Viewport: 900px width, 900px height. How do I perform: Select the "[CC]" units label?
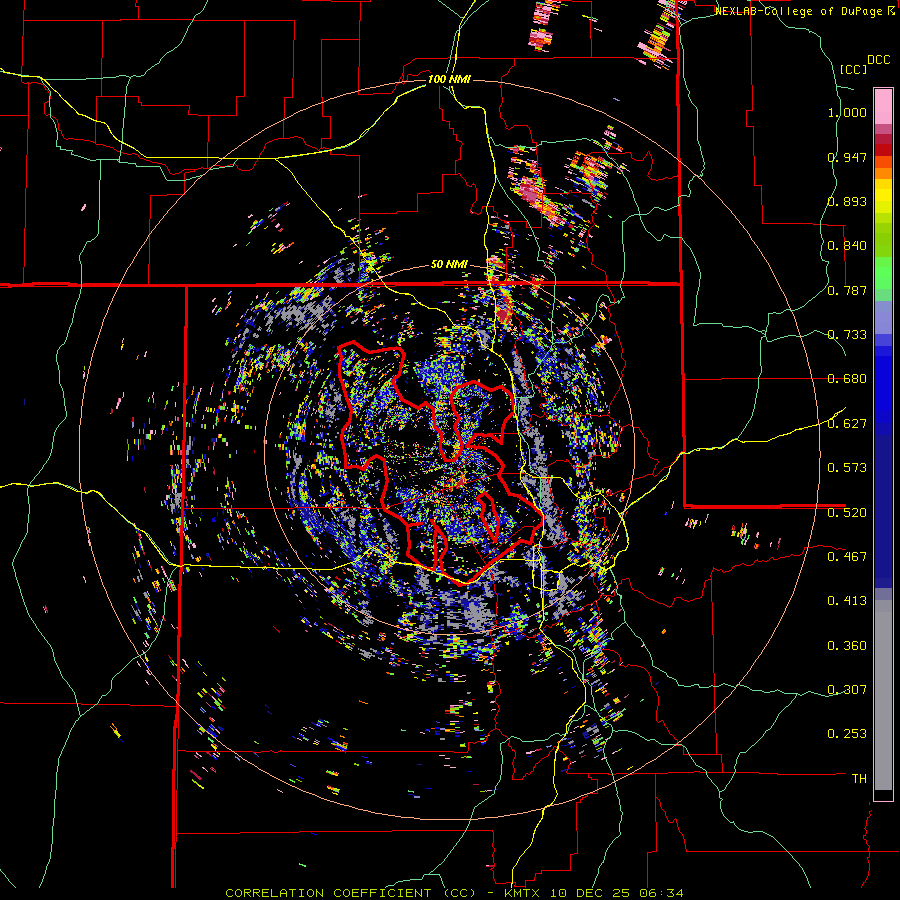coord(854,69)
